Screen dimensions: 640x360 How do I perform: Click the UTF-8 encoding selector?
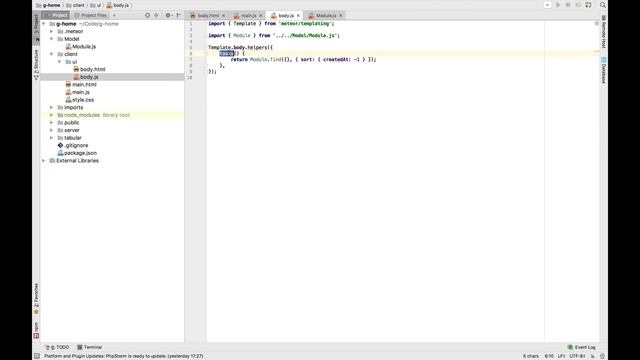click(x=577, y=356)
